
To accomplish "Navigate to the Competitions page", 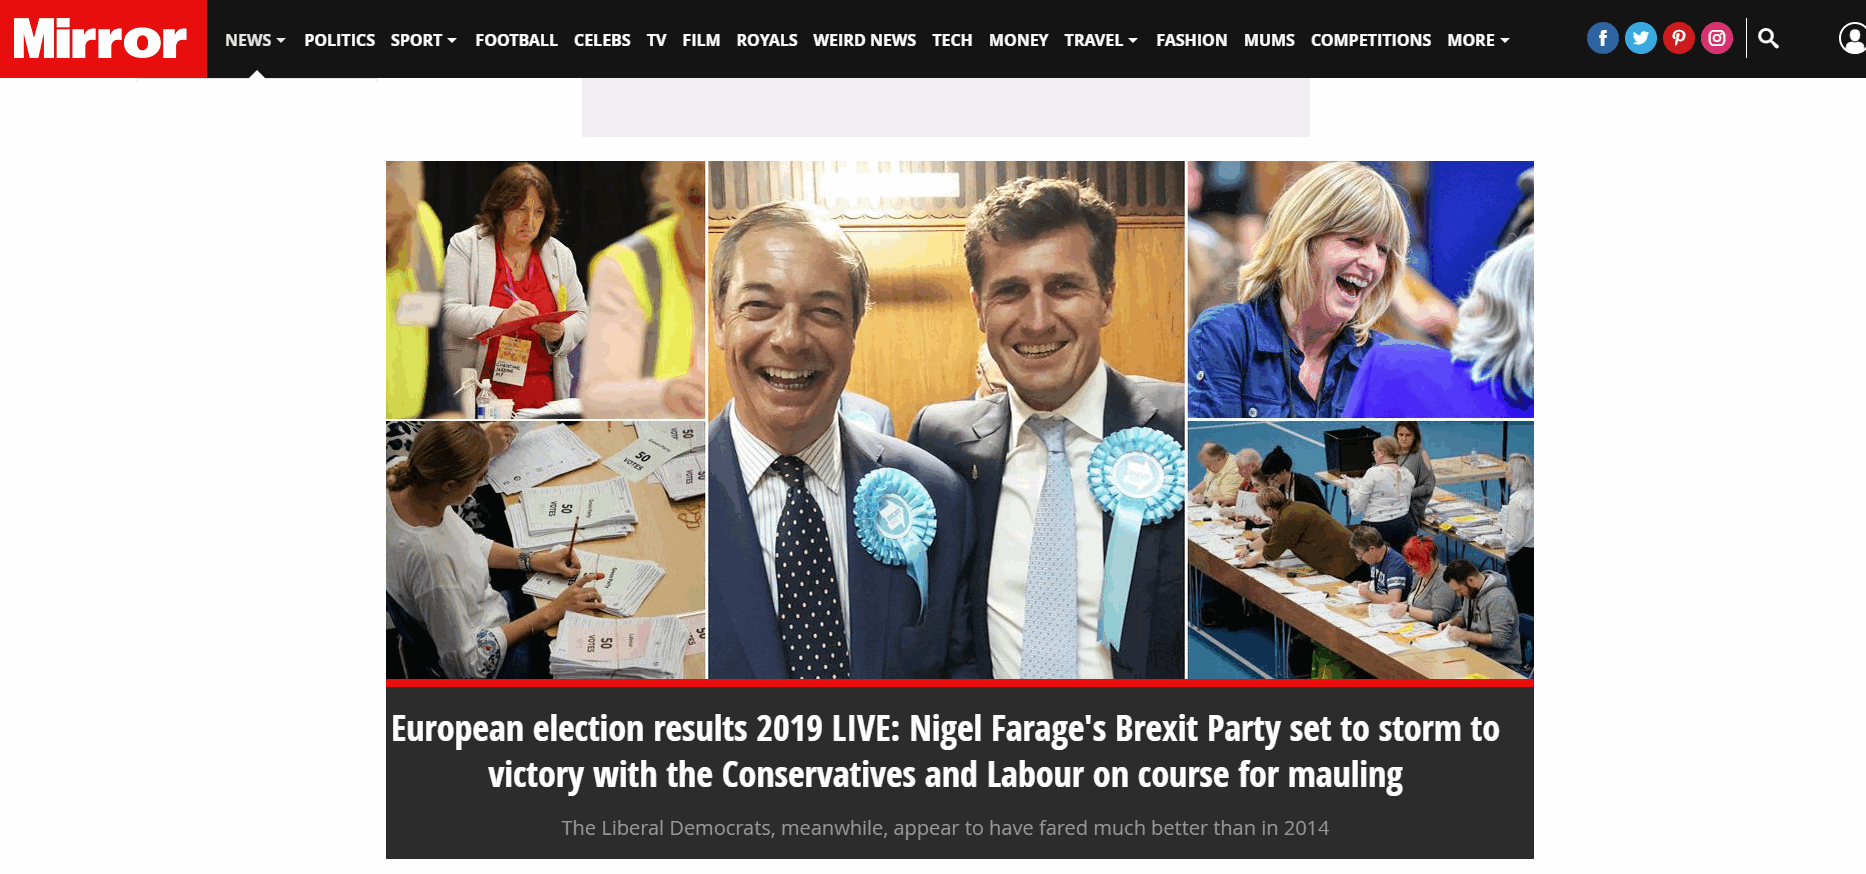I will (1370, 40).
